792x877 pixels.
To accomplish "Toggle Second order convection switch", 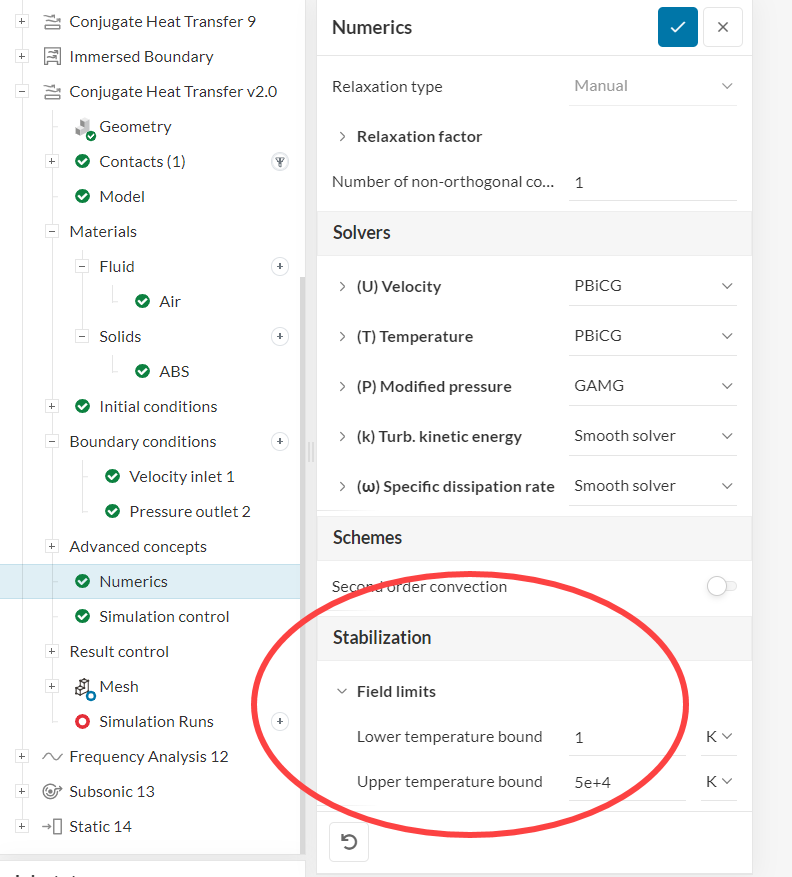I will point(721,587).
